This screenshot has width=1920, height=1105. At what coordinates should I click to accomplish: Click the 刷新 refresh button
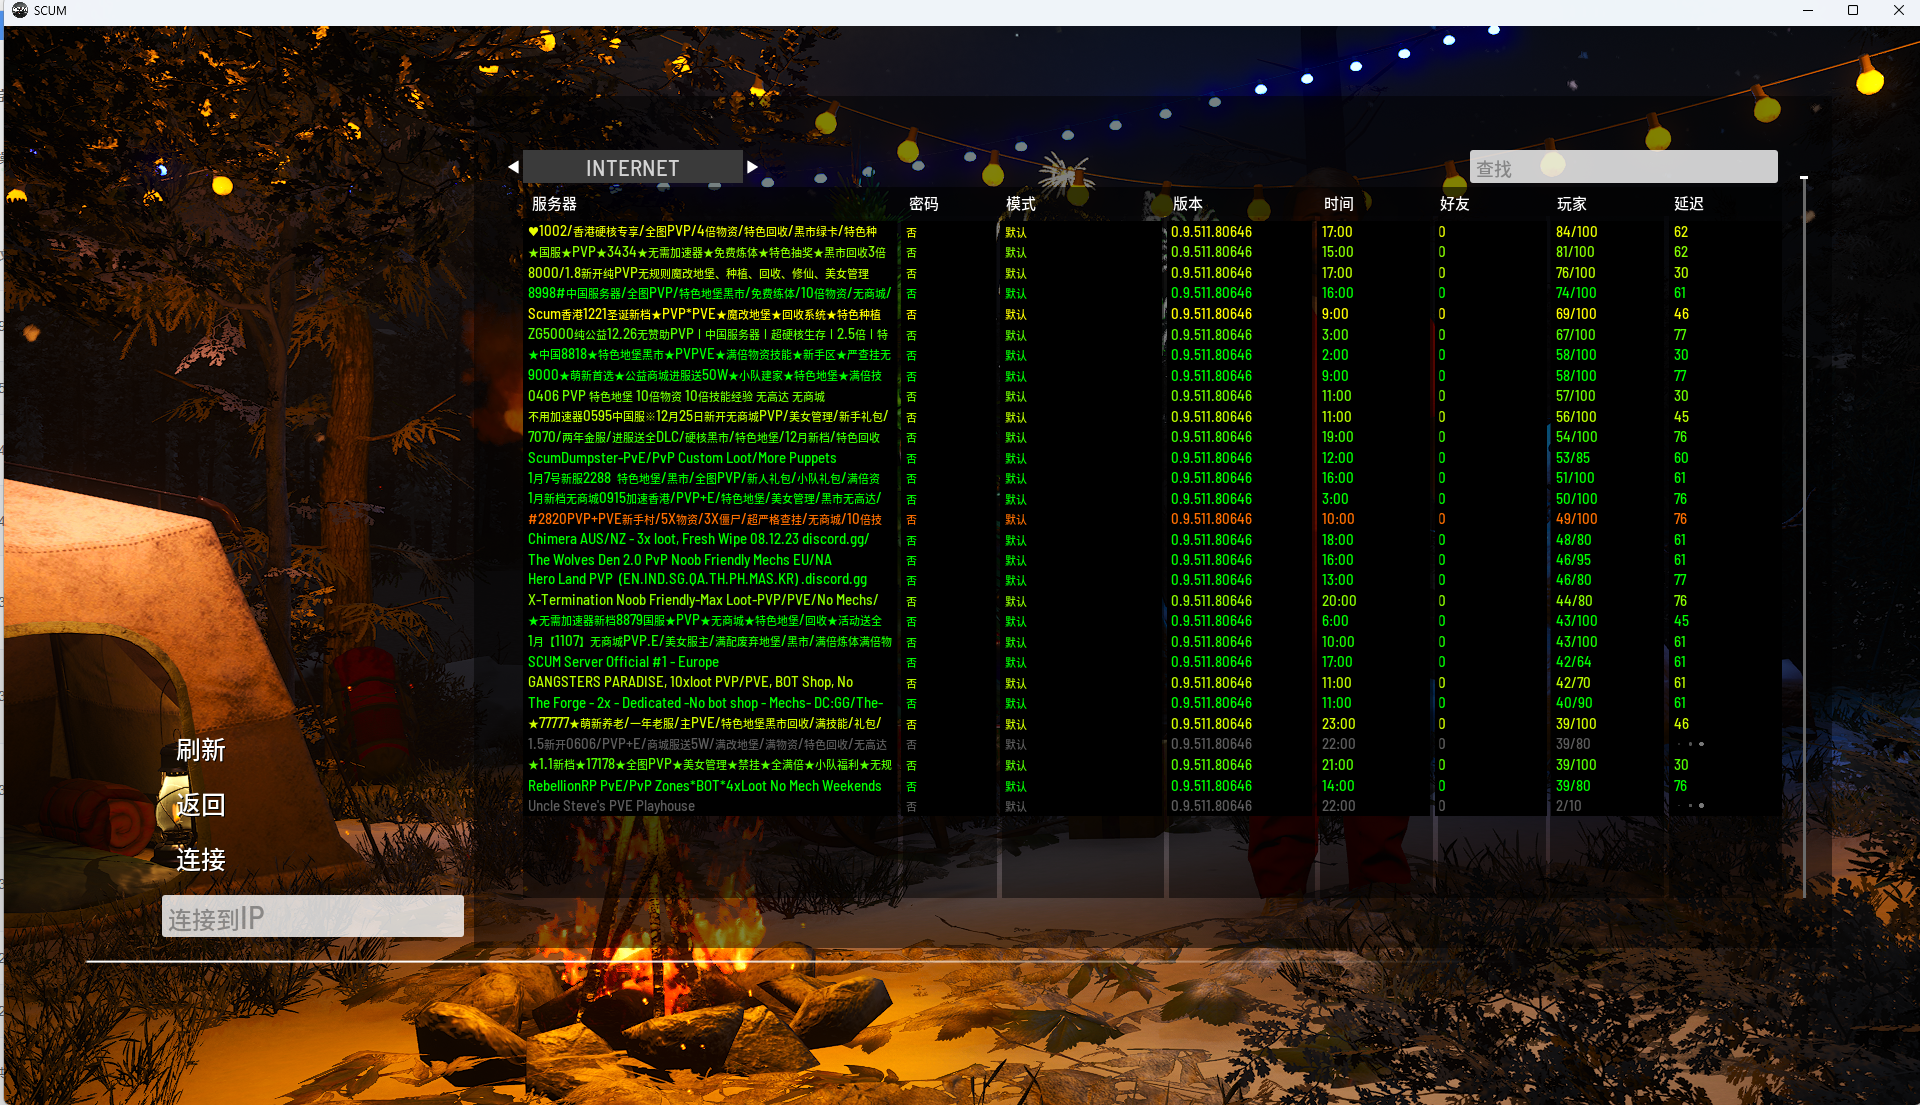point(200,750)
